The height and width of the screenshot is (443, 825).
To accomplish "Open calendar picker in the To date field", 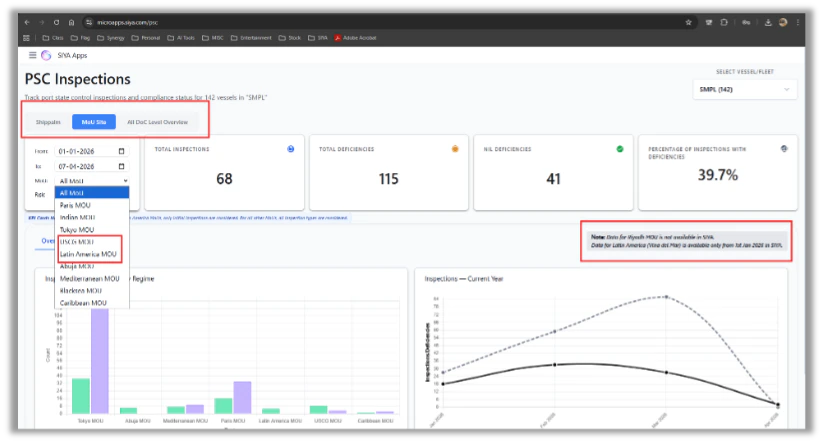I will (122, 166).
